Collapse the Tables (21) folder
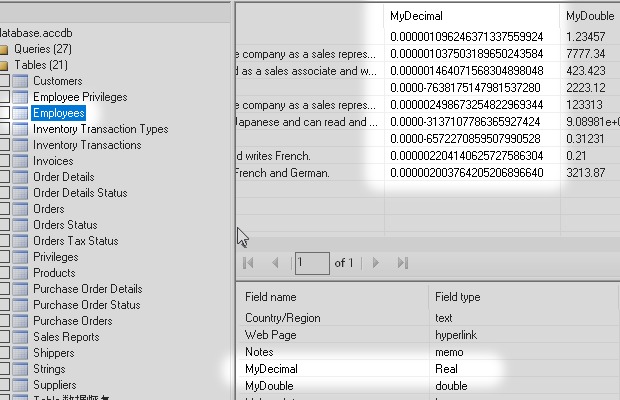 point(4,65)
